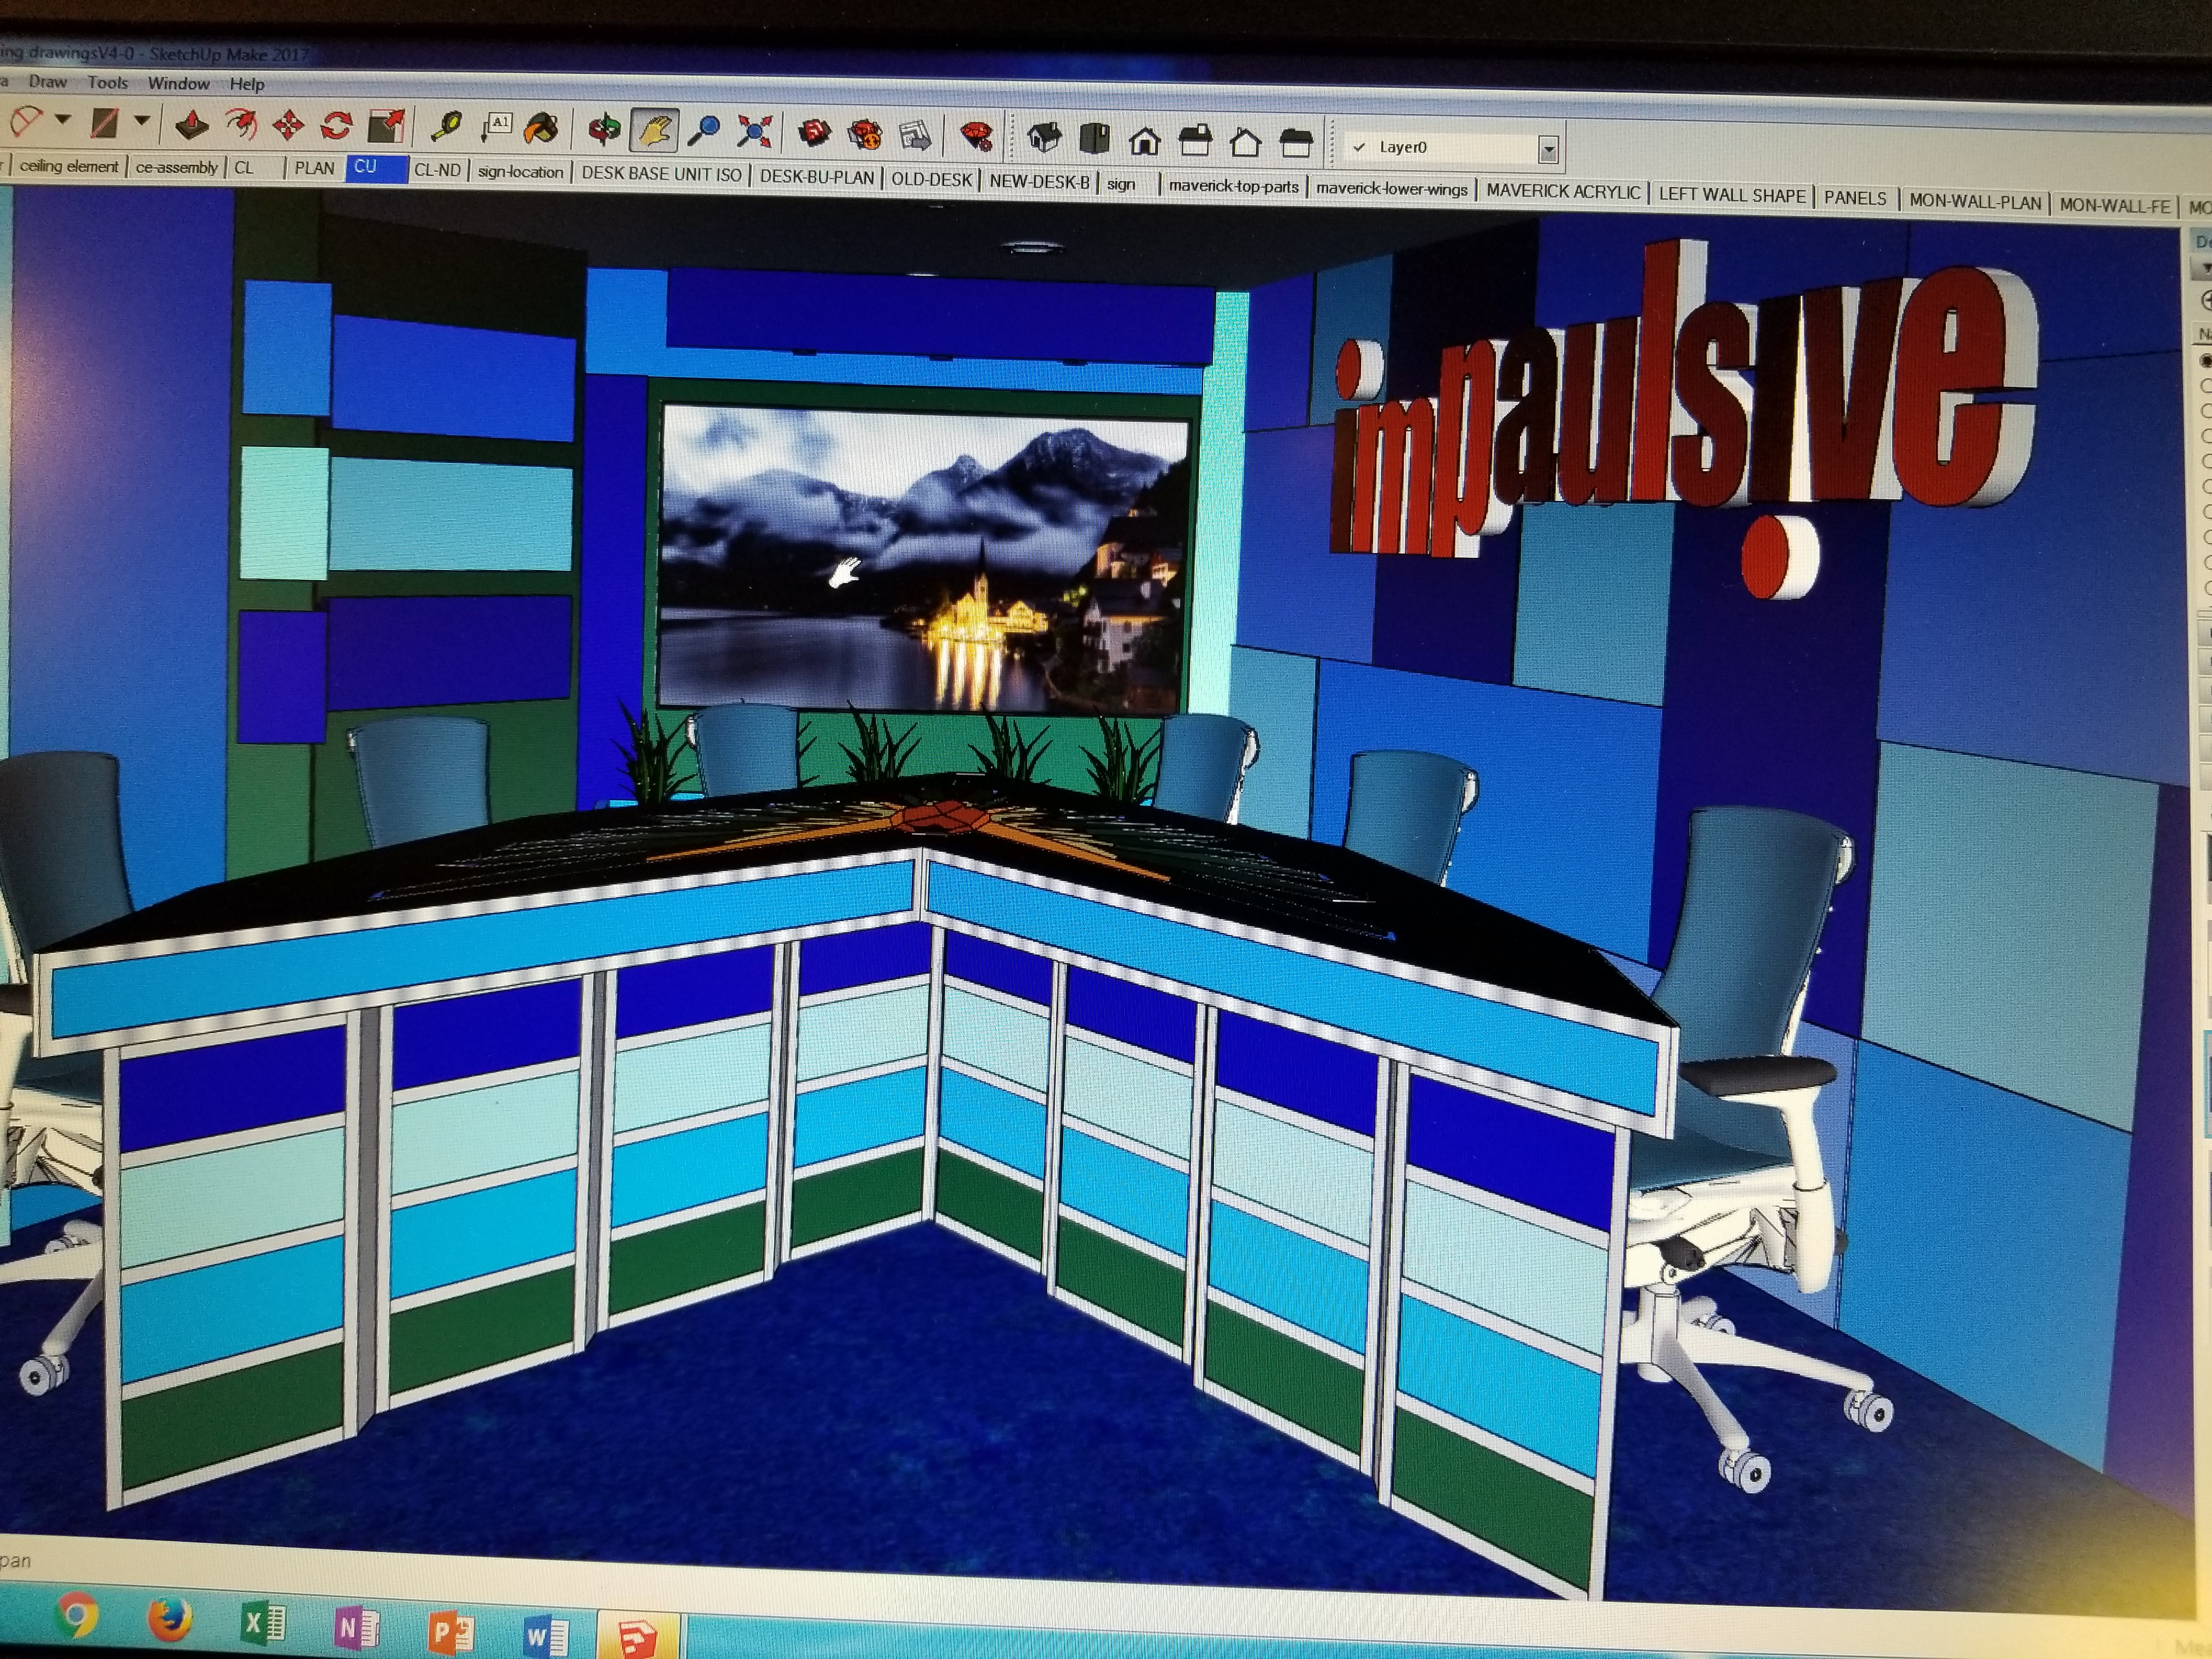Open the Arc tool dropdown arrow
This screenshot has height=1659, width=2212.
coord(63,120)
